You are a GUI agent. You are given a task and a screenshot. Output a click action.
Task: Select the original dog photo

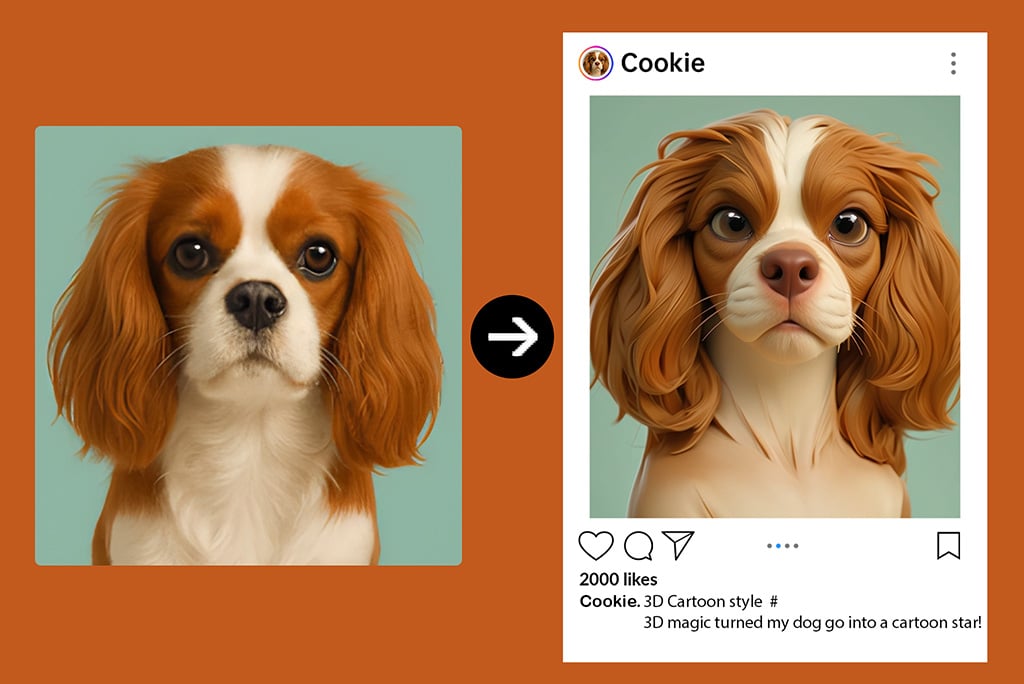pos(248,346)
